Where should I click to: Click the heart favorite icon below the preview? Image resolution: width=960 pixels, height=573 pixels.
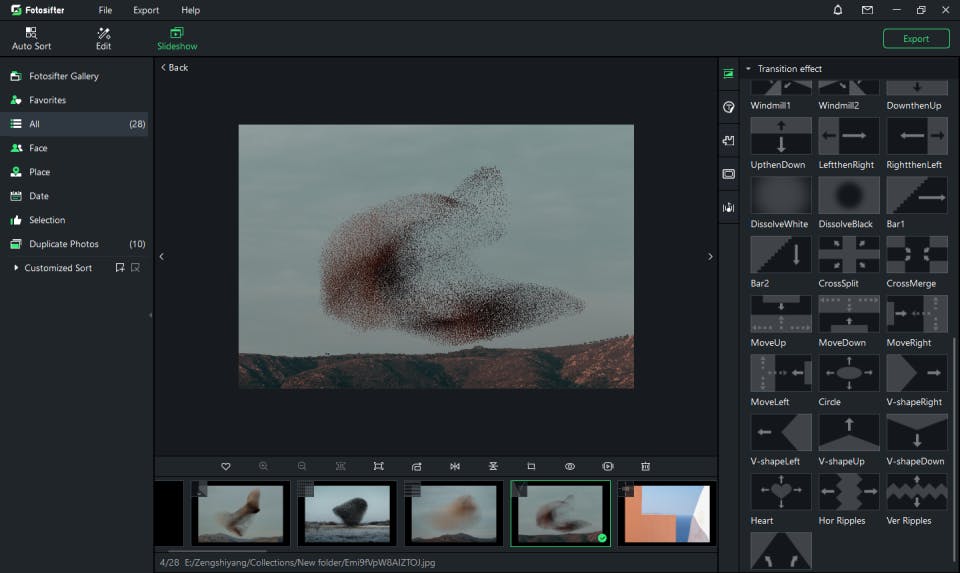tap(226, 466)
